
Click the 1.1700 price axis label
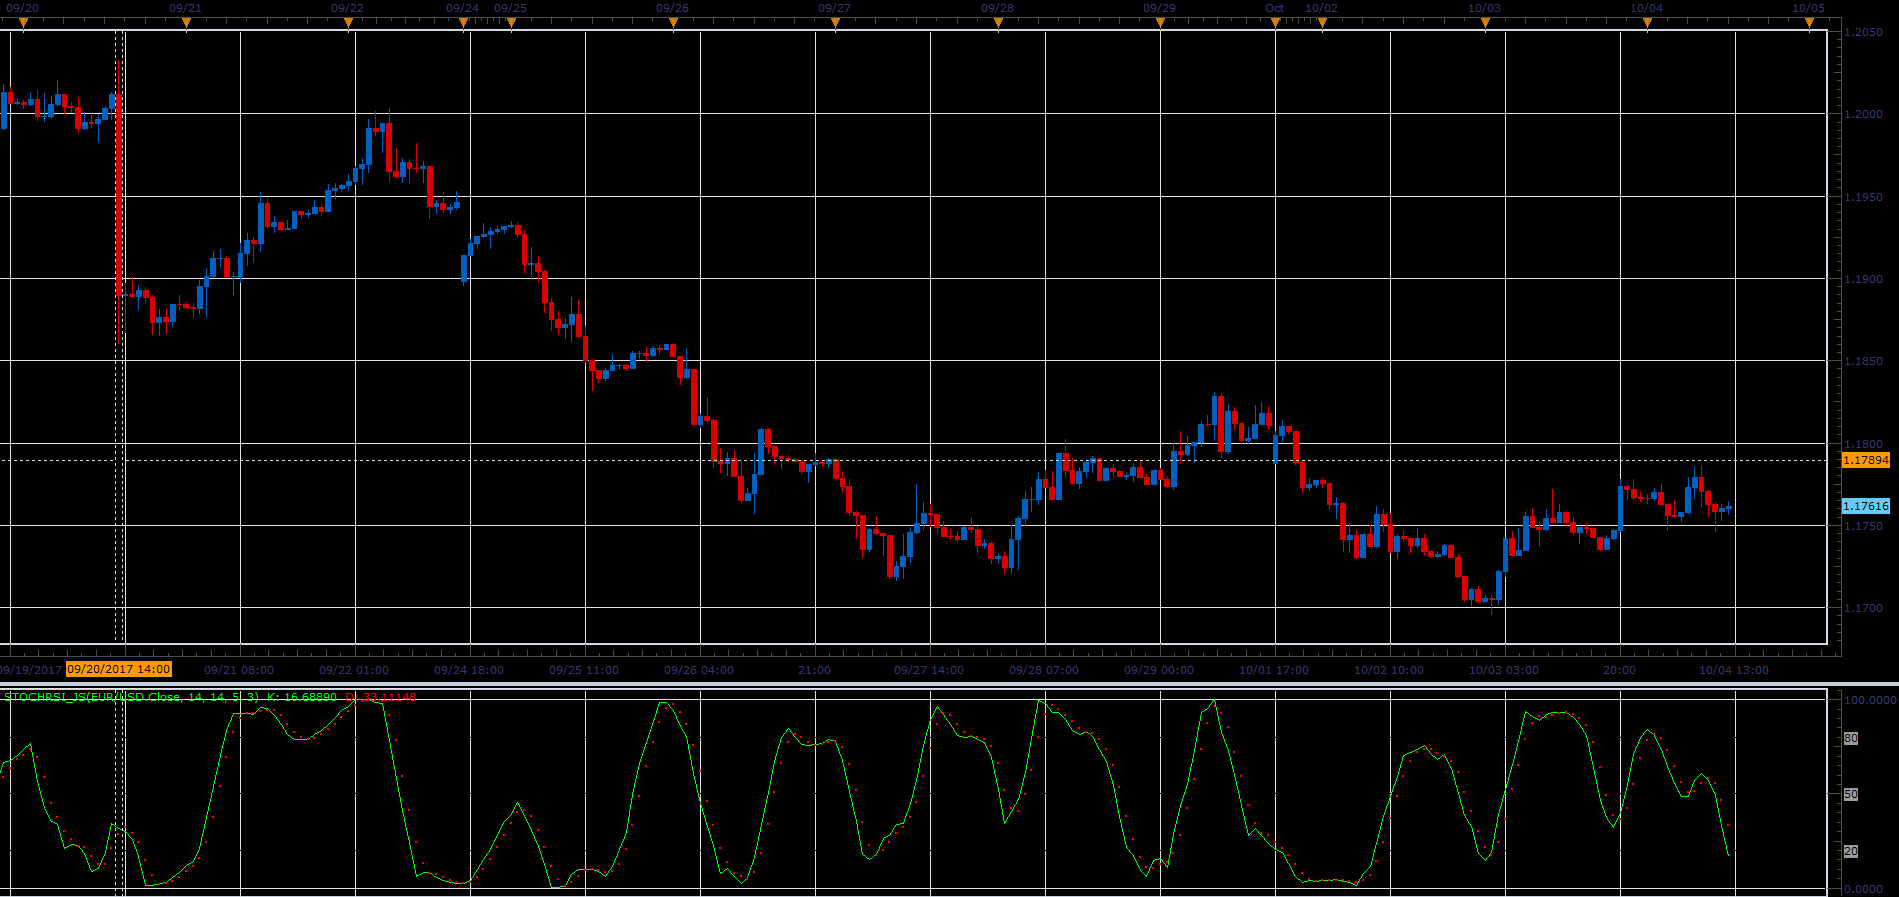[1863, 608]
